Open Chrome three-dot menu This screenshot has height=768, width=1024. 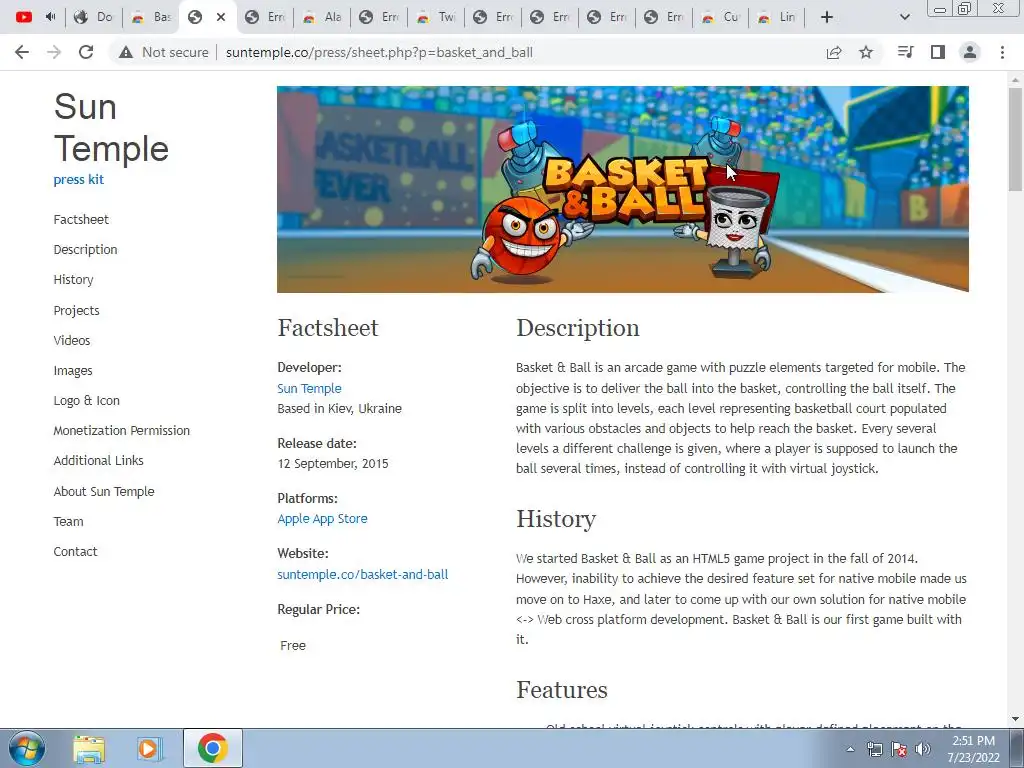point(1002,52)
